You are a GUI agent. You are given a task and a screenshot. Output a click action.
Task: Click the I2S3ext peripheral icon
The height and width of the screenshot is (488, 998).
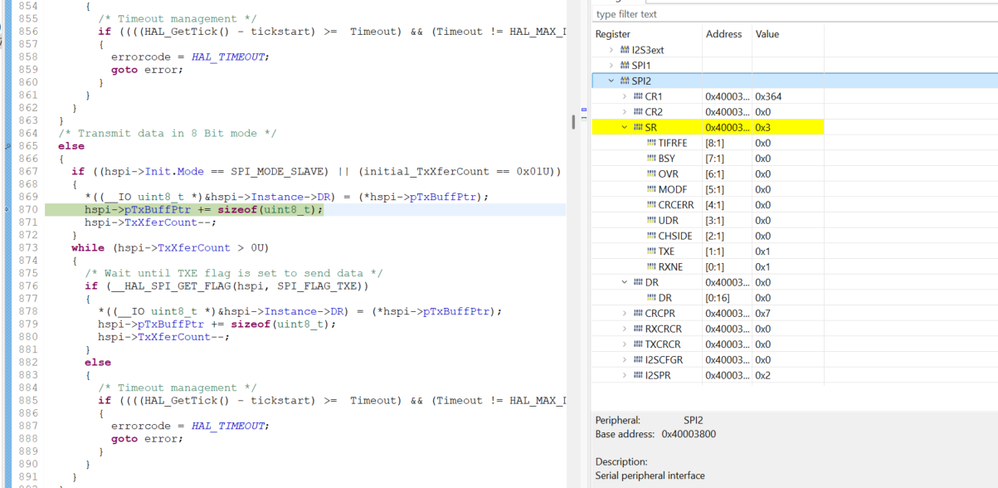click(625, 50)
